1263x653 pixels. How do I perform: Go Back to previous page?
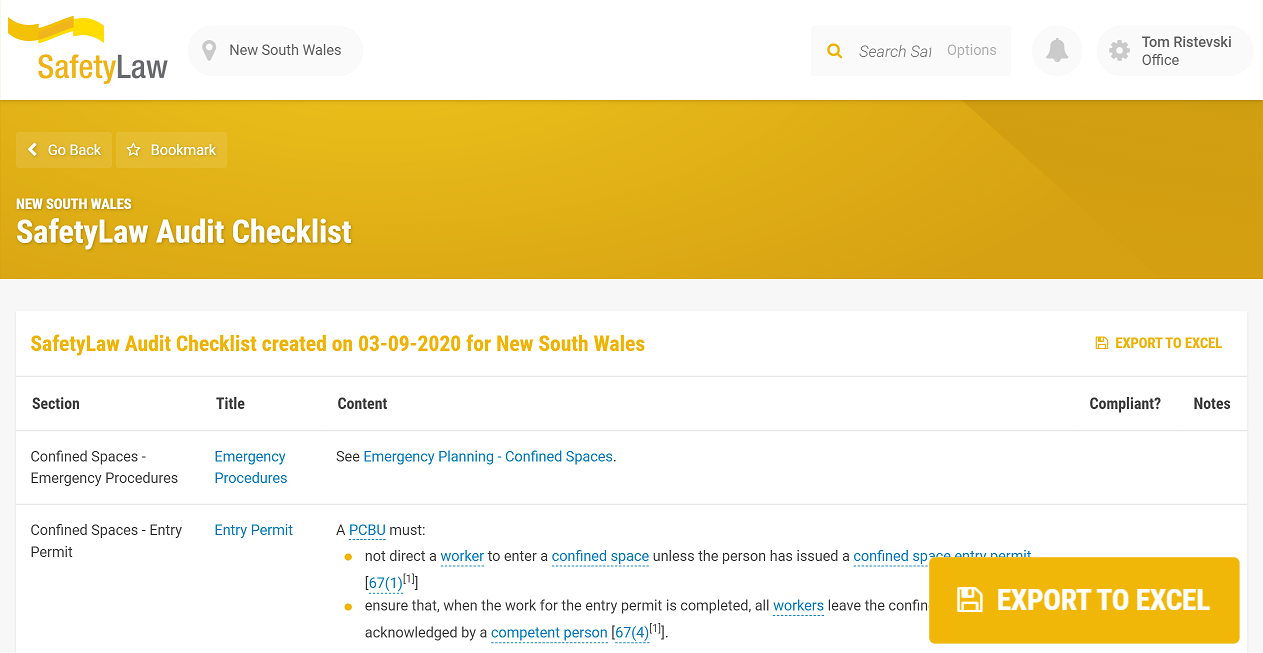(65, 150)
